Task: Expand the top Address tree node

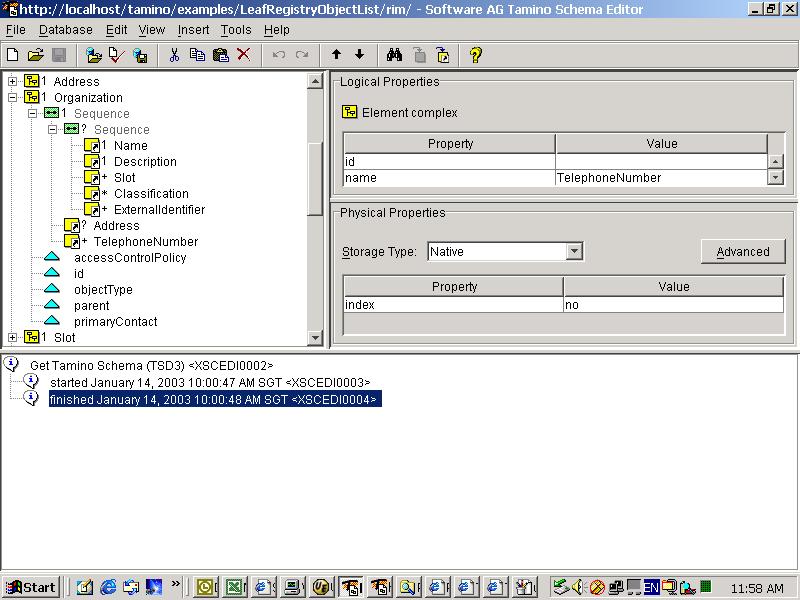Action: [x=12, y=82]
